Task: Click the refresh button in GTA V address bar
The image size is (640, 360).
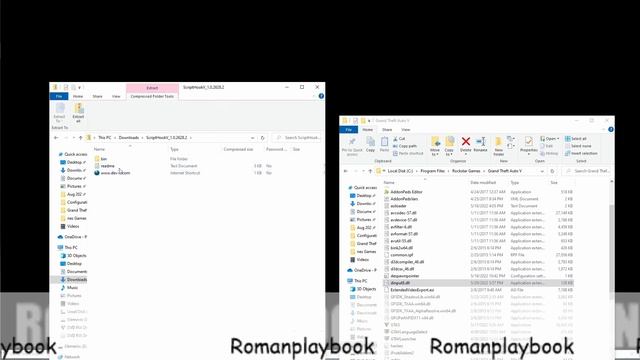Action: coord(552,171)
